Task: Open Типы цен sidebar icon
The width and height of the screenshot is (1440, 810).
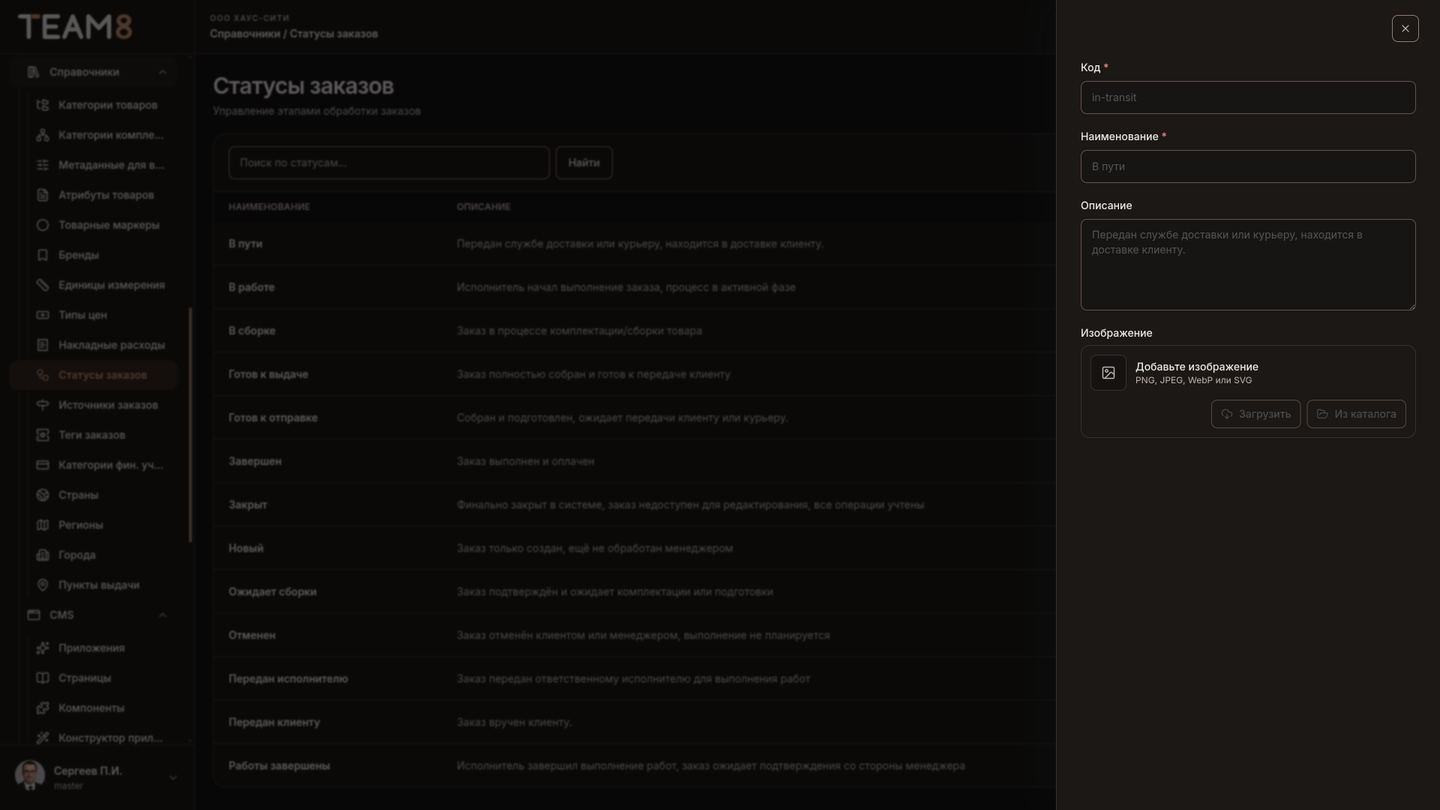Action: point(42,315)
